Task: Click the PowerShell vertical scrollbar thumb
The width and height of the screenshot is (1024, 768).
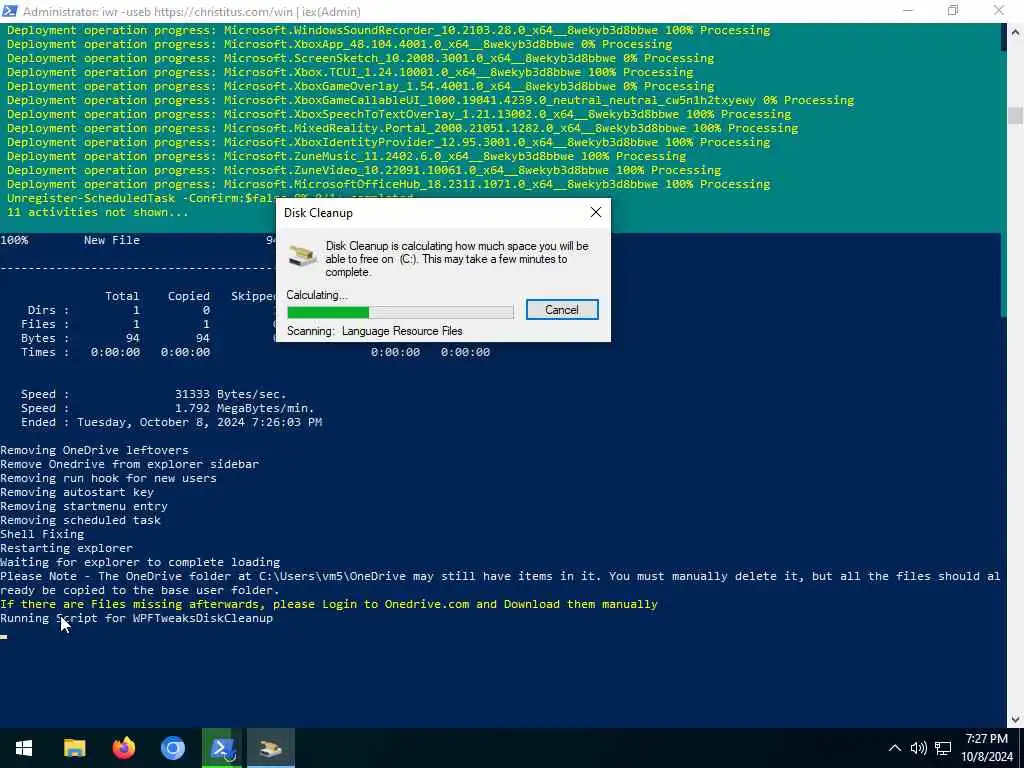Action: tap(1016, 115)
